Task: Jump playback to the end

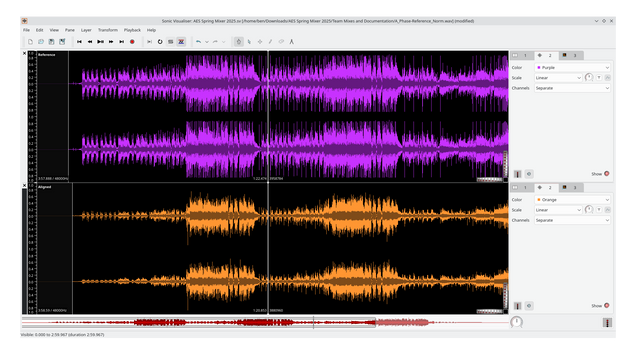Action: 122,42
